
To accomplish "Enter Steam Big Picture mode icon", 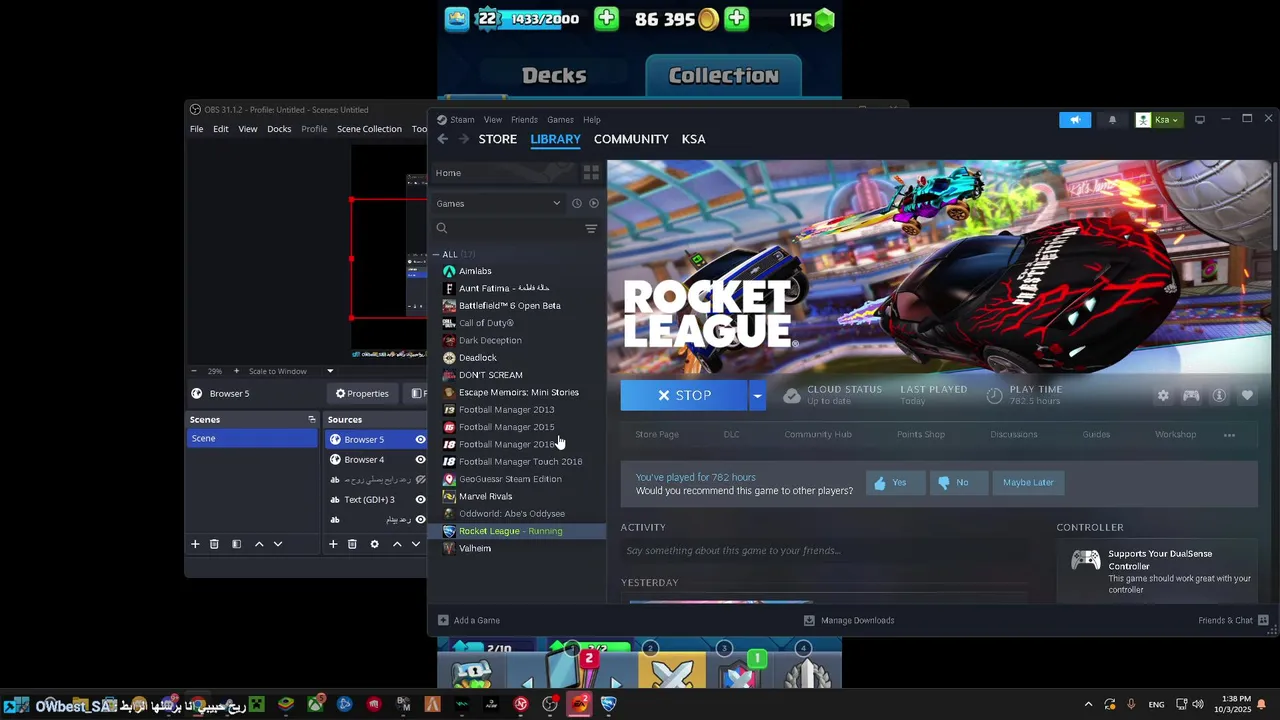I will [x=1200, y=120].
